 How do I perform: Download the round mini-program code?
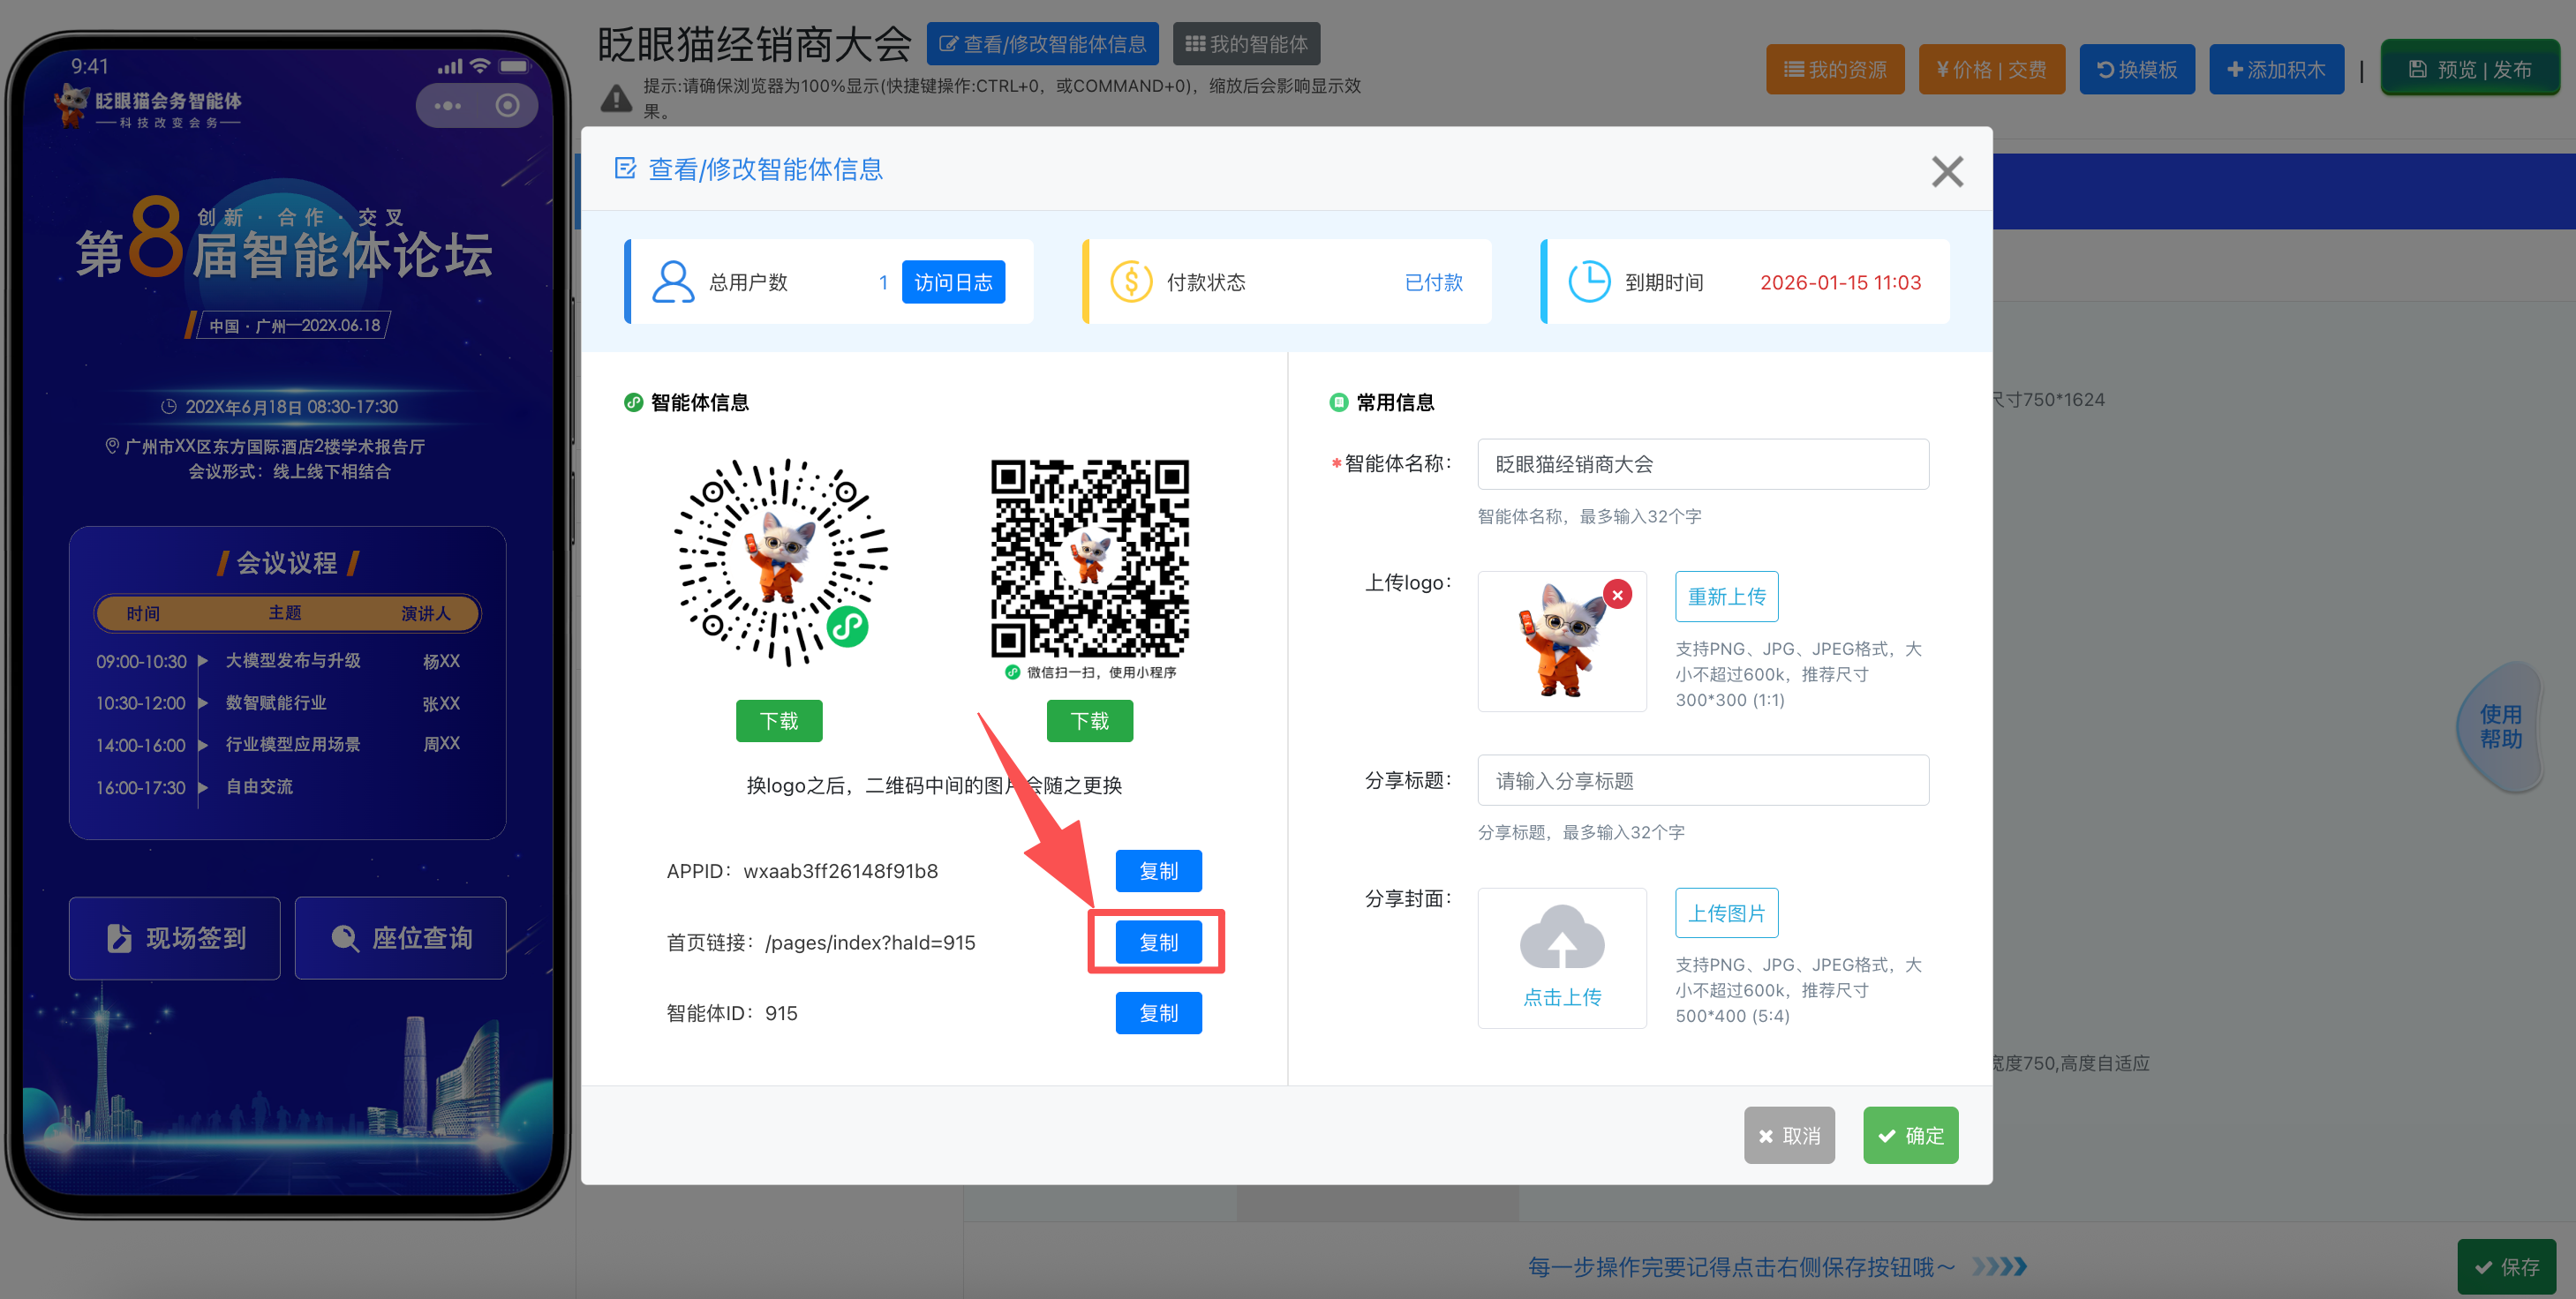[779, 720]
